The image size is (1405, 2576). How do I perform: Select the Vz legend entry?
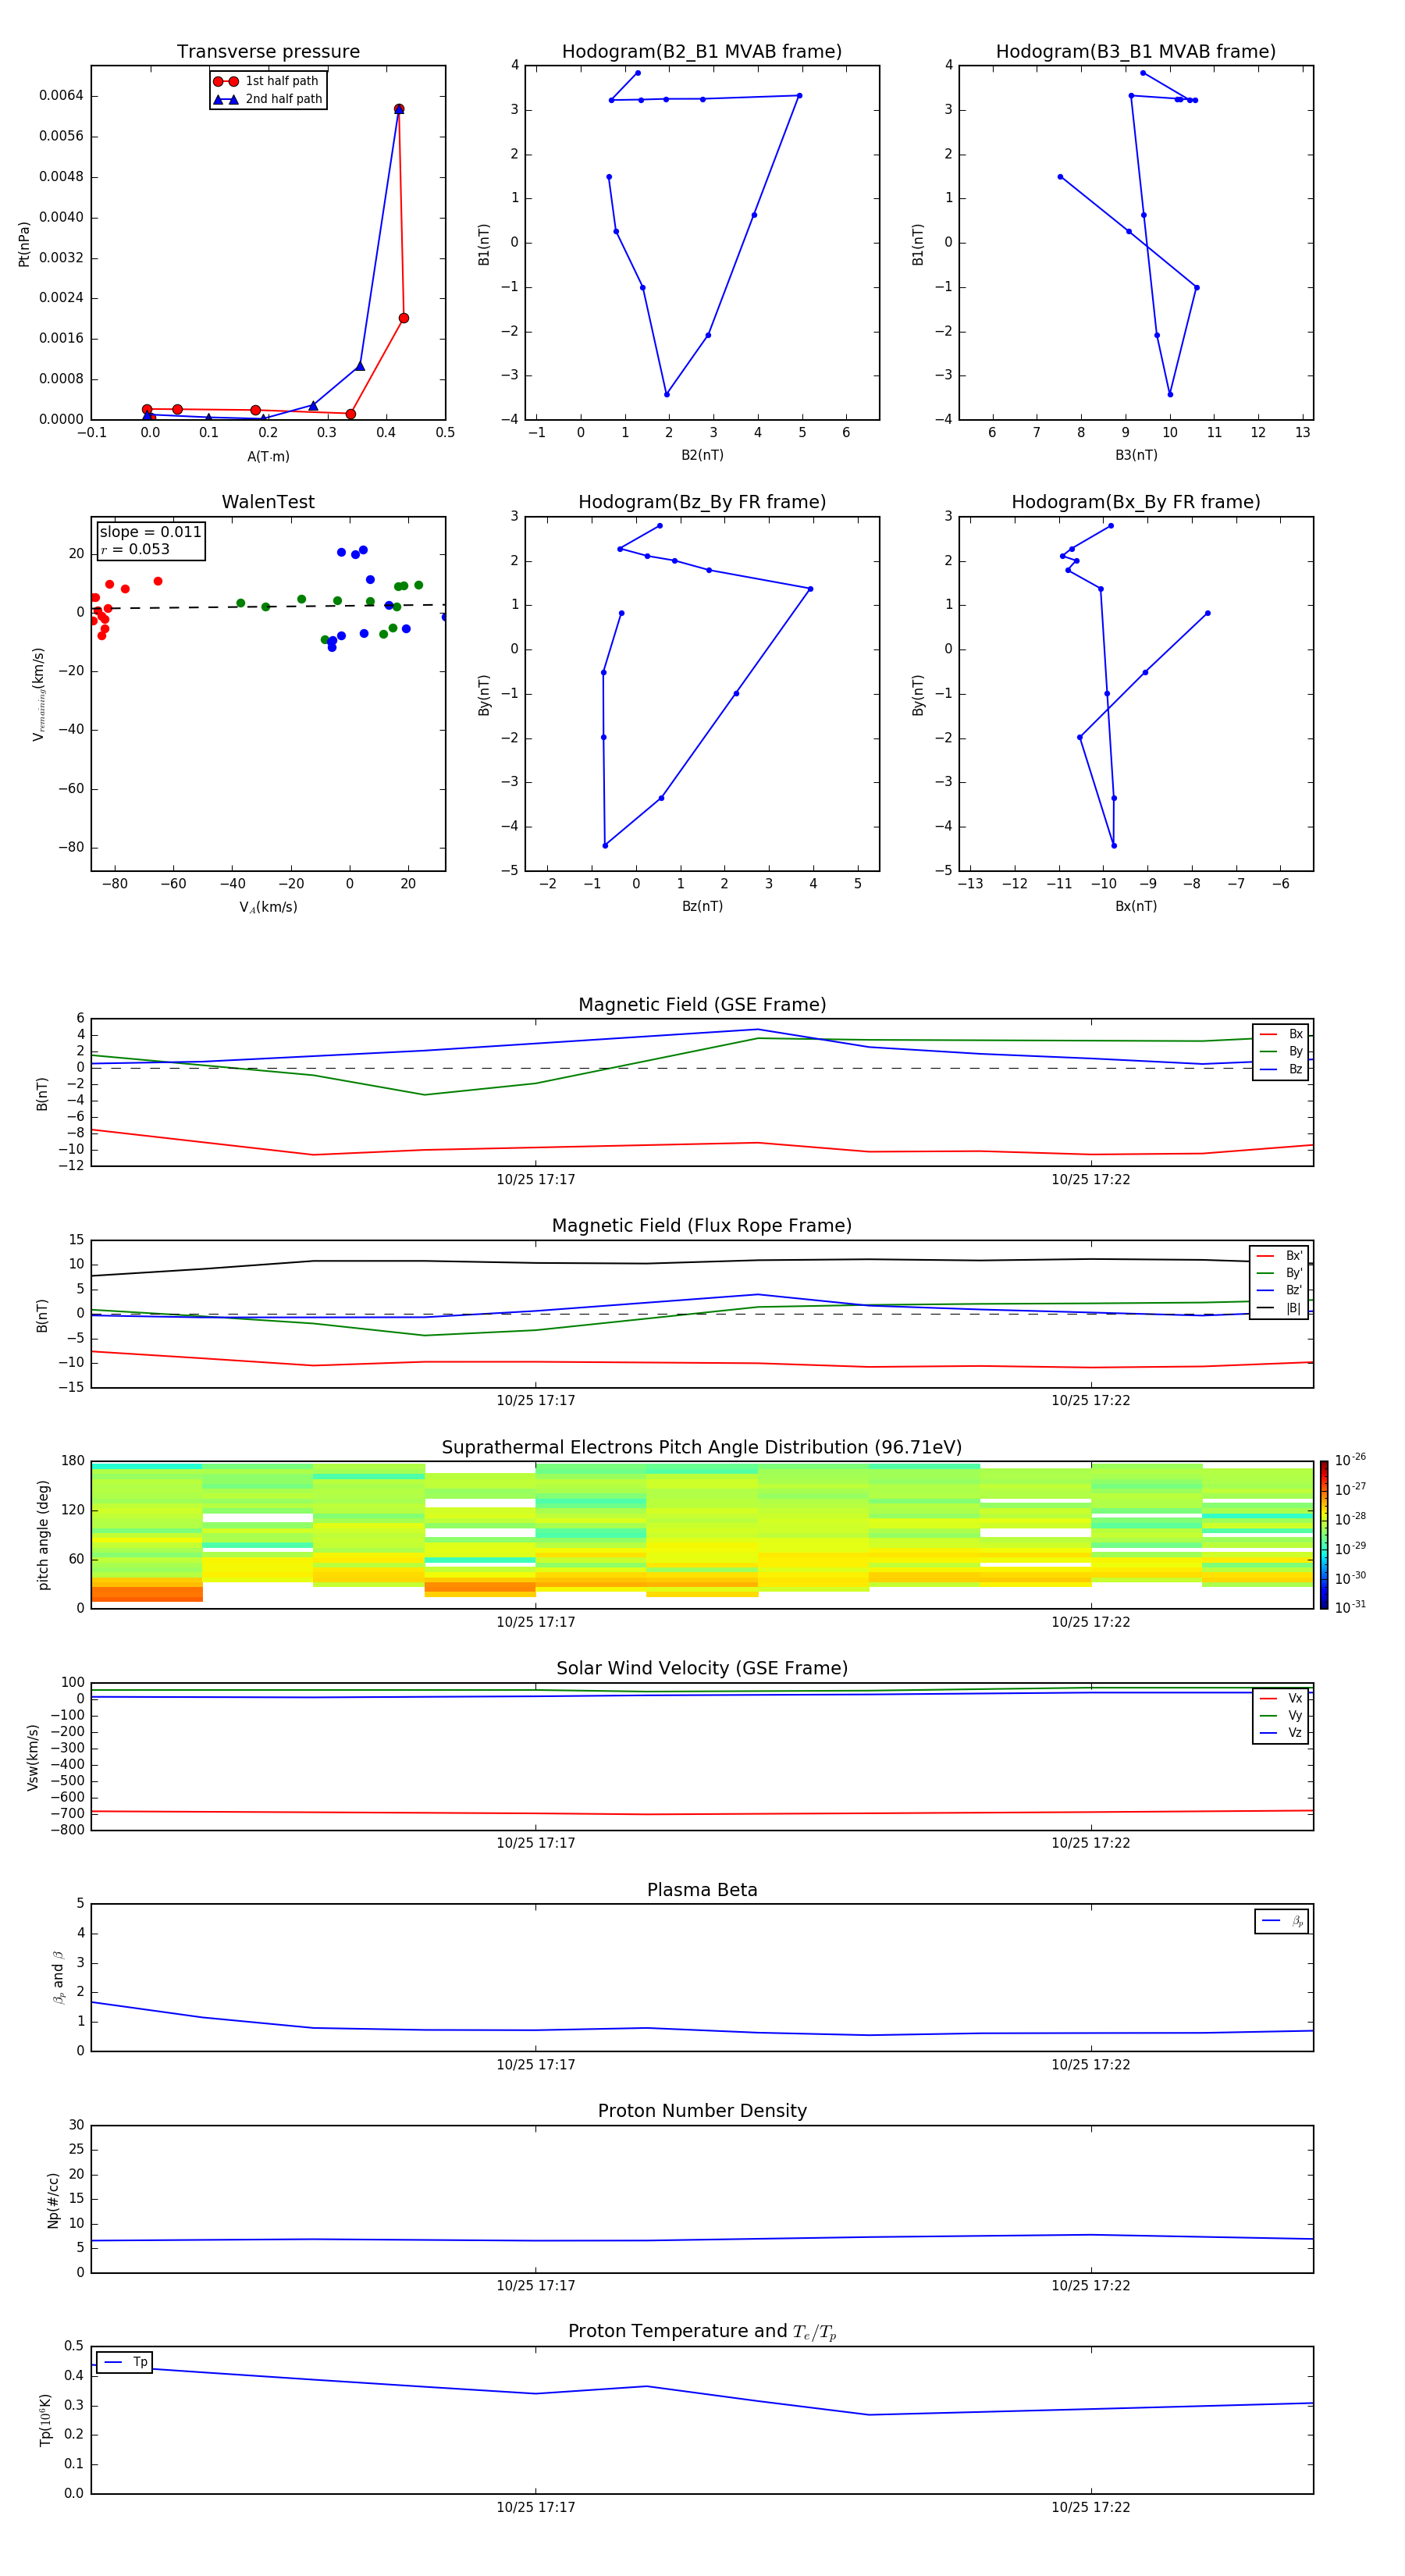pyautogui.click(x=1281, y=1733)
